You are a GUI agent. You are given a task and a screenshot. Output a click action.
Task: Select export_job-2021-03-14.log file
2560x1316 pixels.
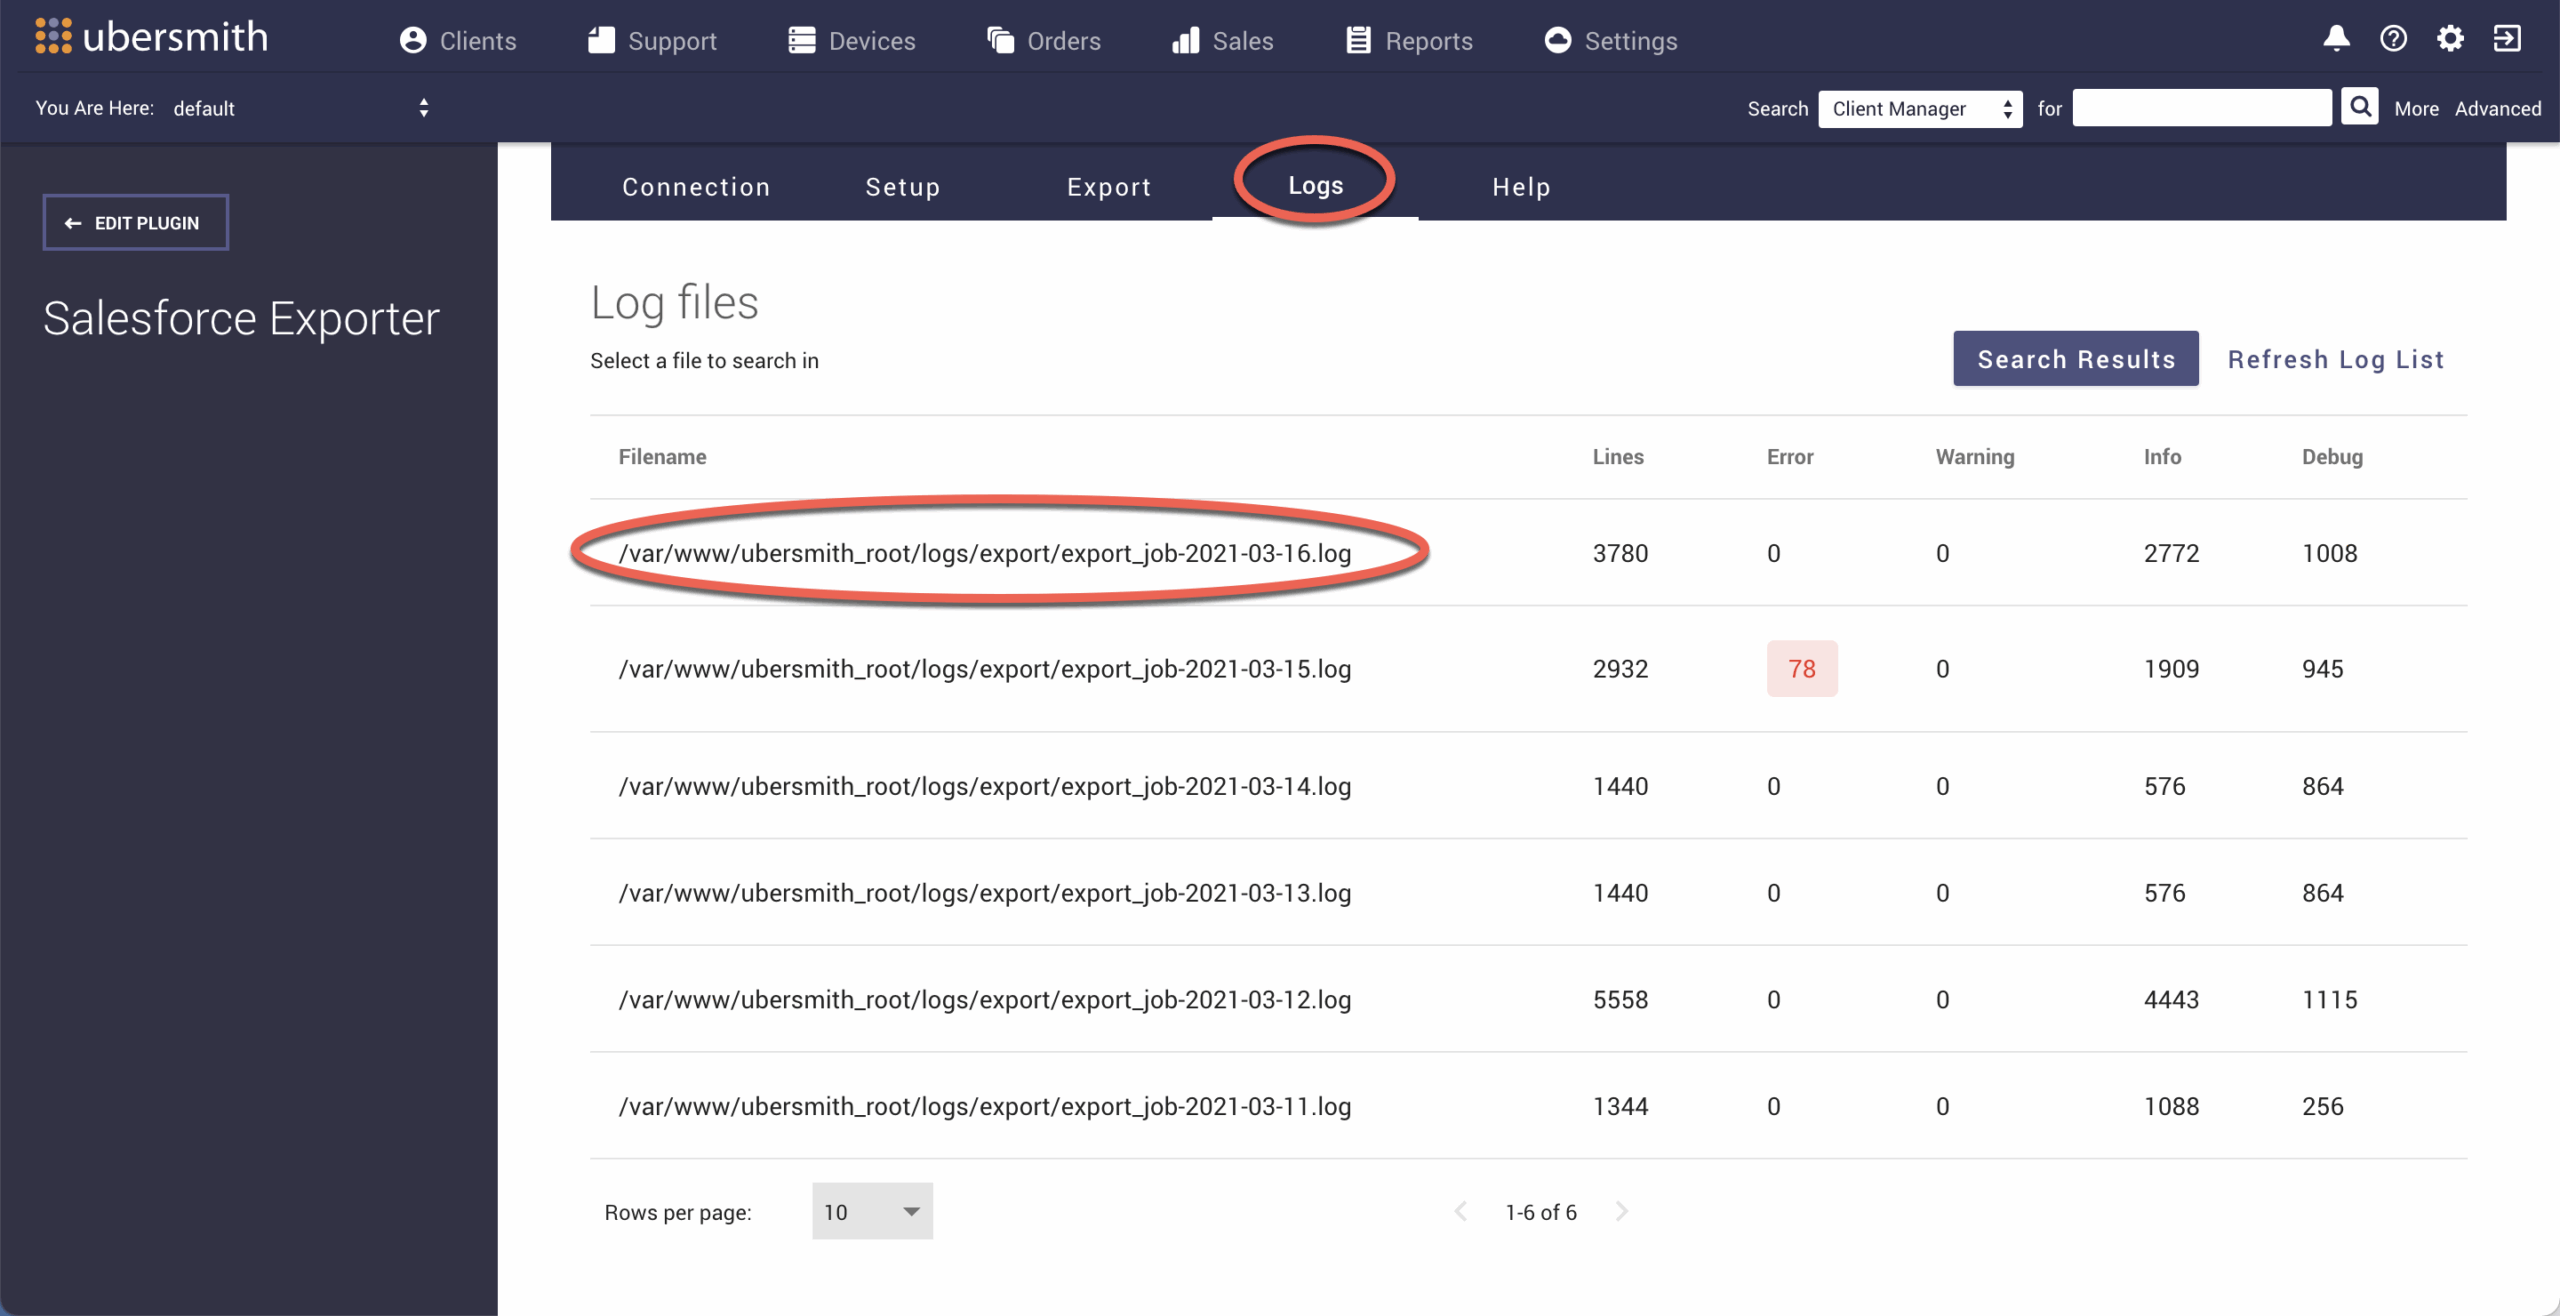tap(985, 786)
